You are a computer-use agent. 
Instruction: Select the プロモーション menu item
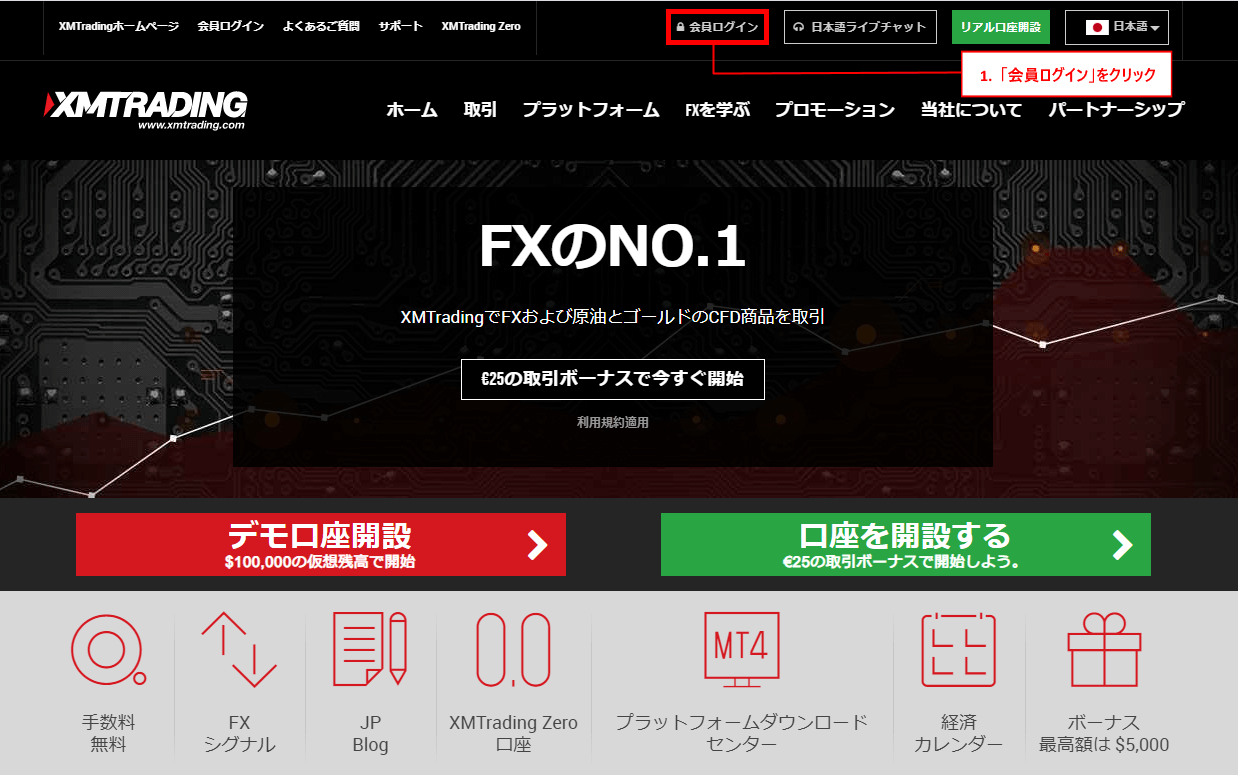pyautogui.click(x=834, y=110)
